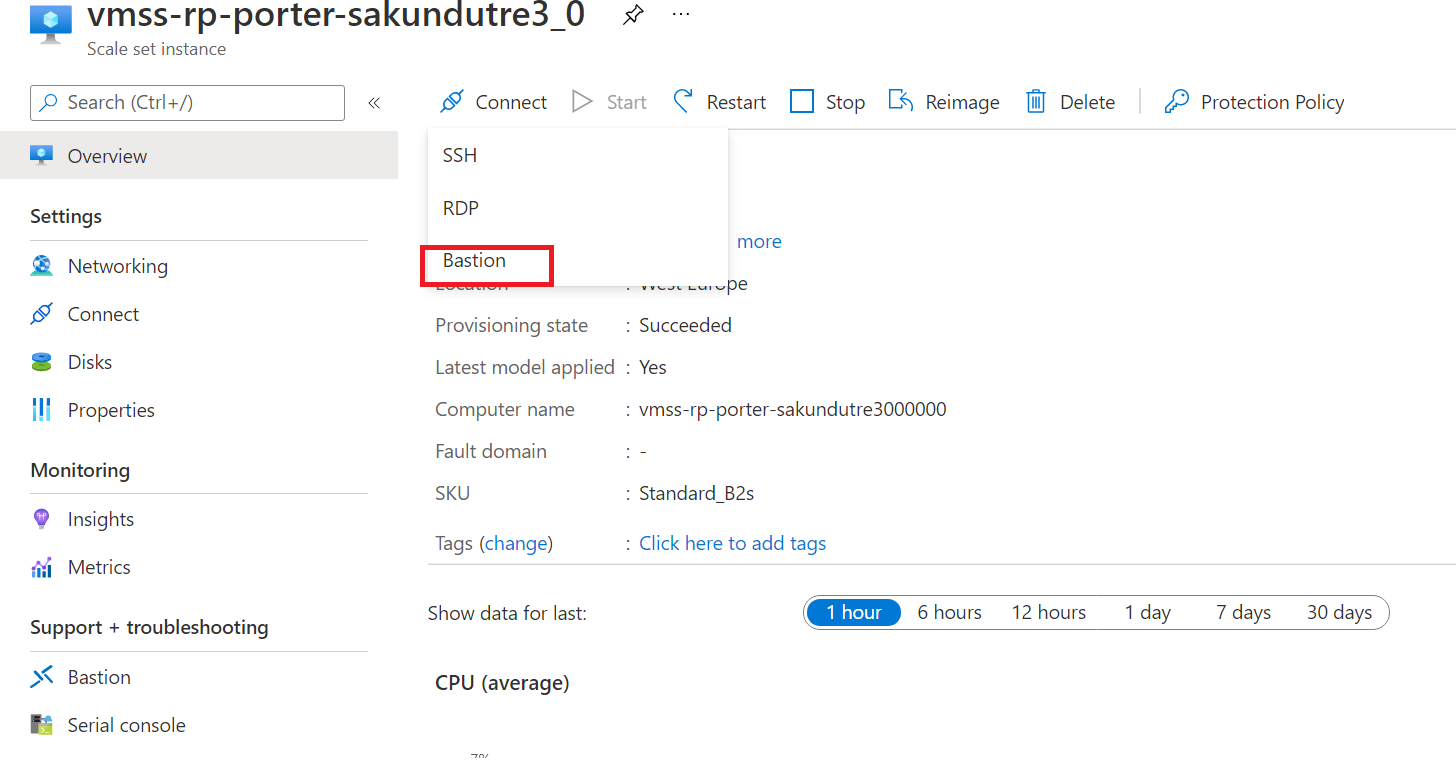This screenshot has height=762, width=1456.
Task: Click the Stop square icon
Action: [802, 102]
